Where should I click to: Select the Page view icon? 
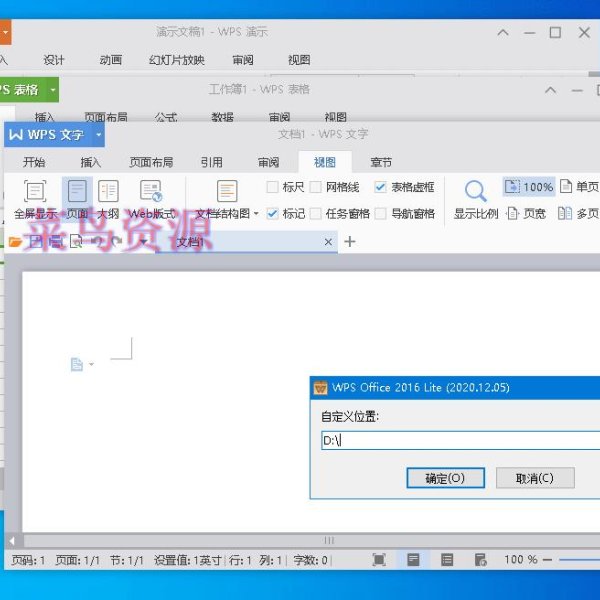(77, 191)
